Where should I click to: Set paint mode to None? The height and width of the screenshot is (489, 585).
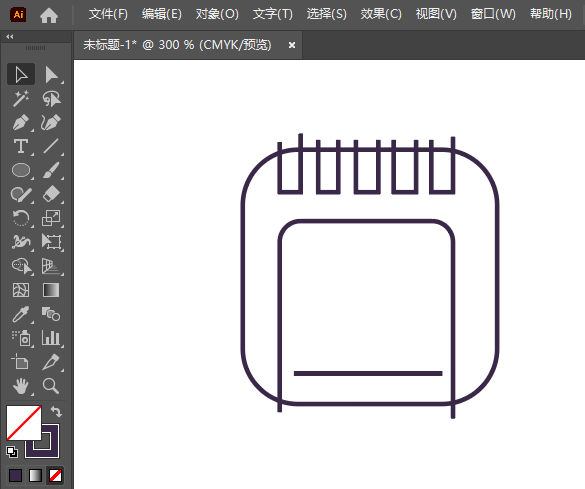[x=56, y=476]
